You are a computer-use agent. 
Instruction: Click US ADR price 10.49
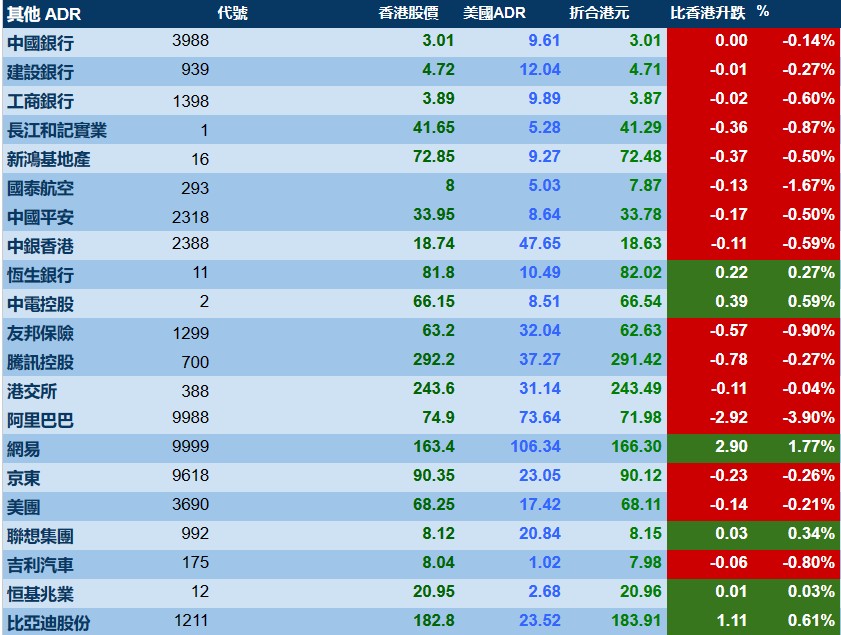540,272
